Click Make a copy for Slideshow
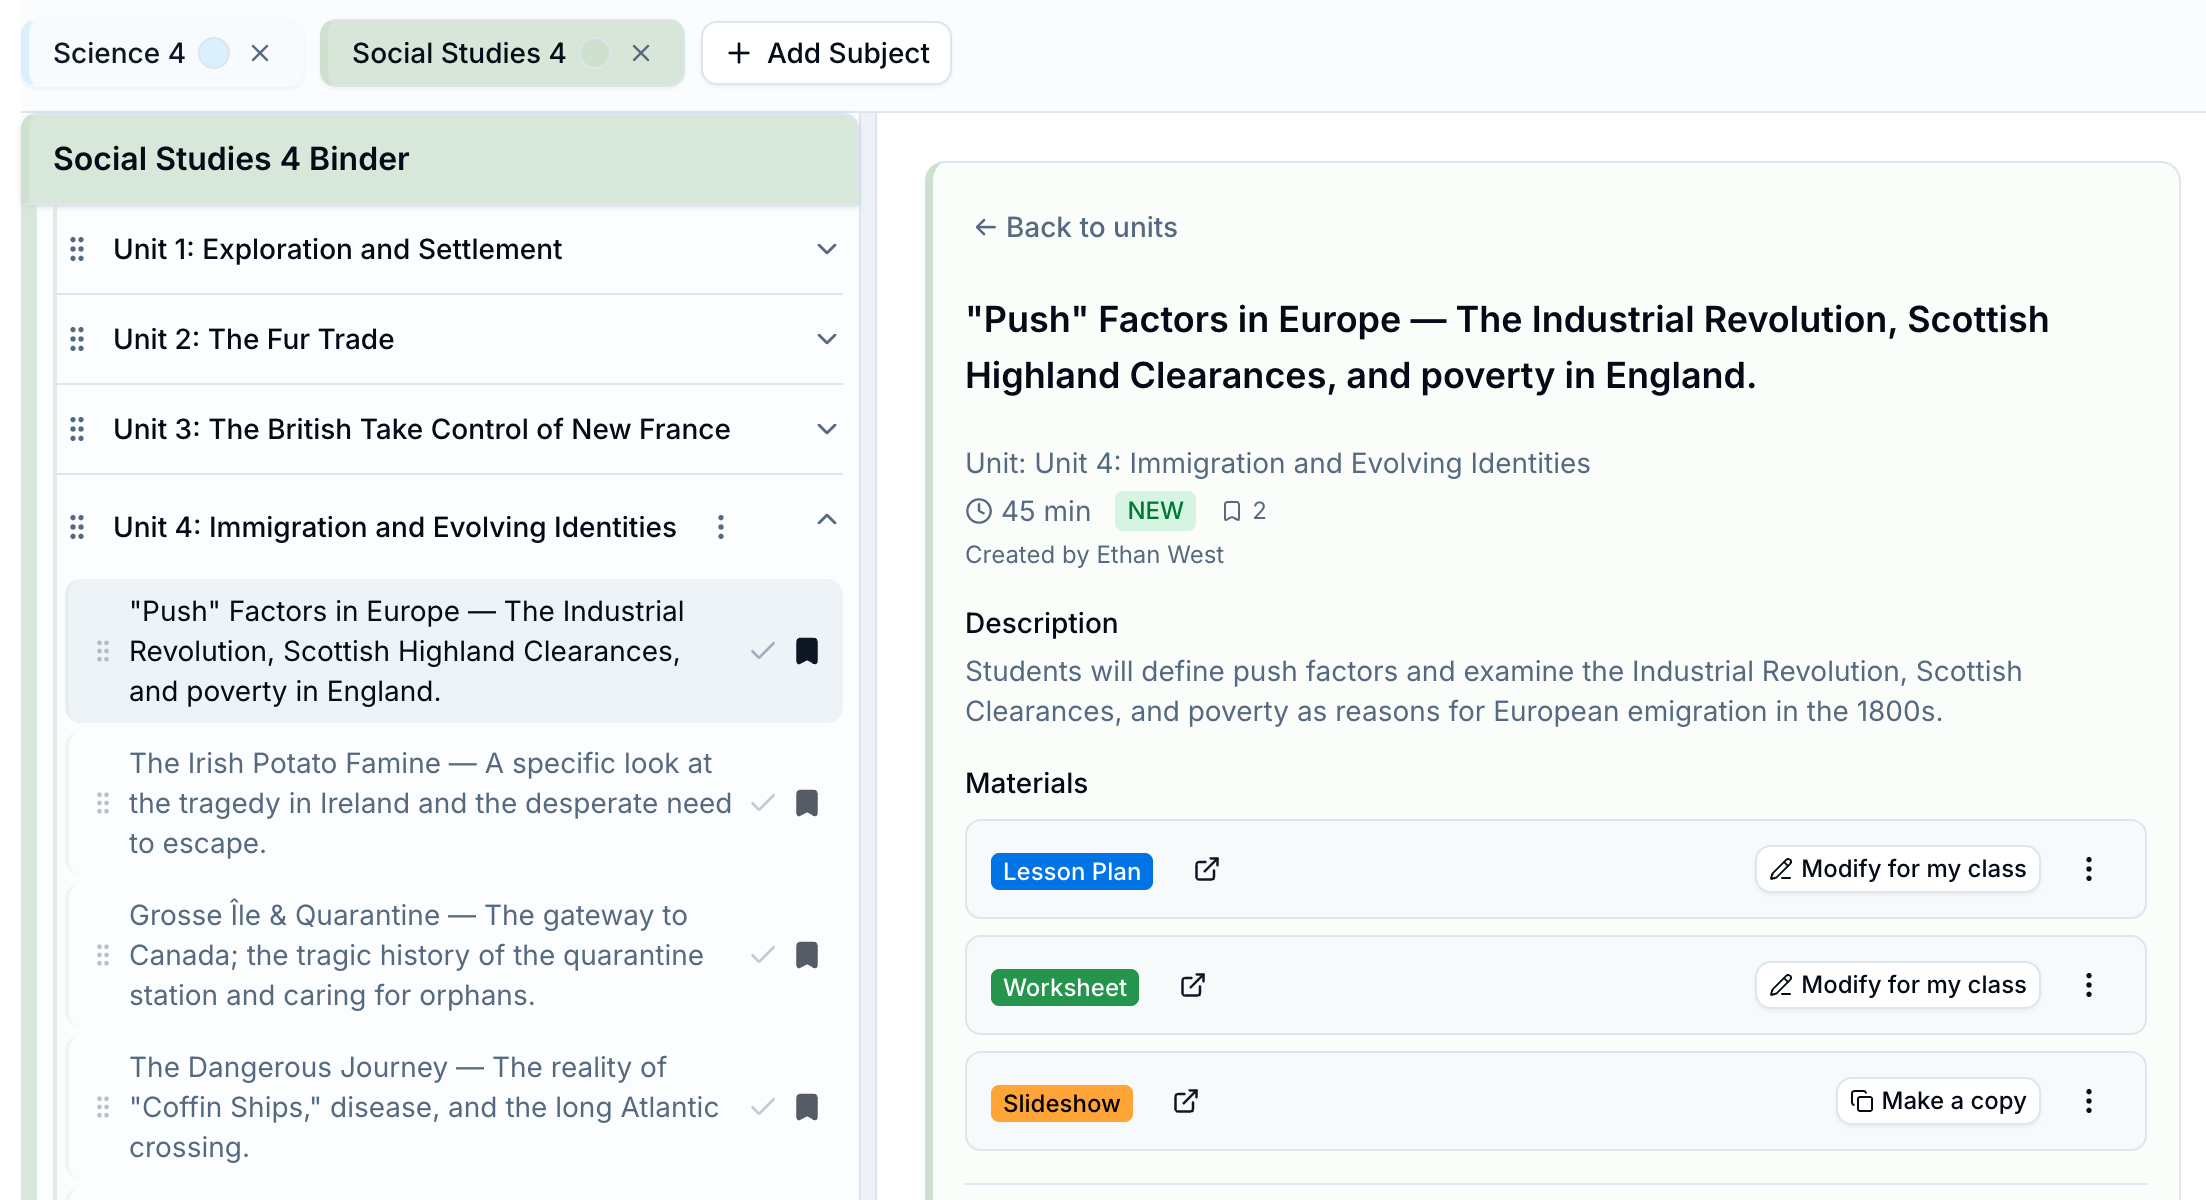 tap(1938, 1101)
